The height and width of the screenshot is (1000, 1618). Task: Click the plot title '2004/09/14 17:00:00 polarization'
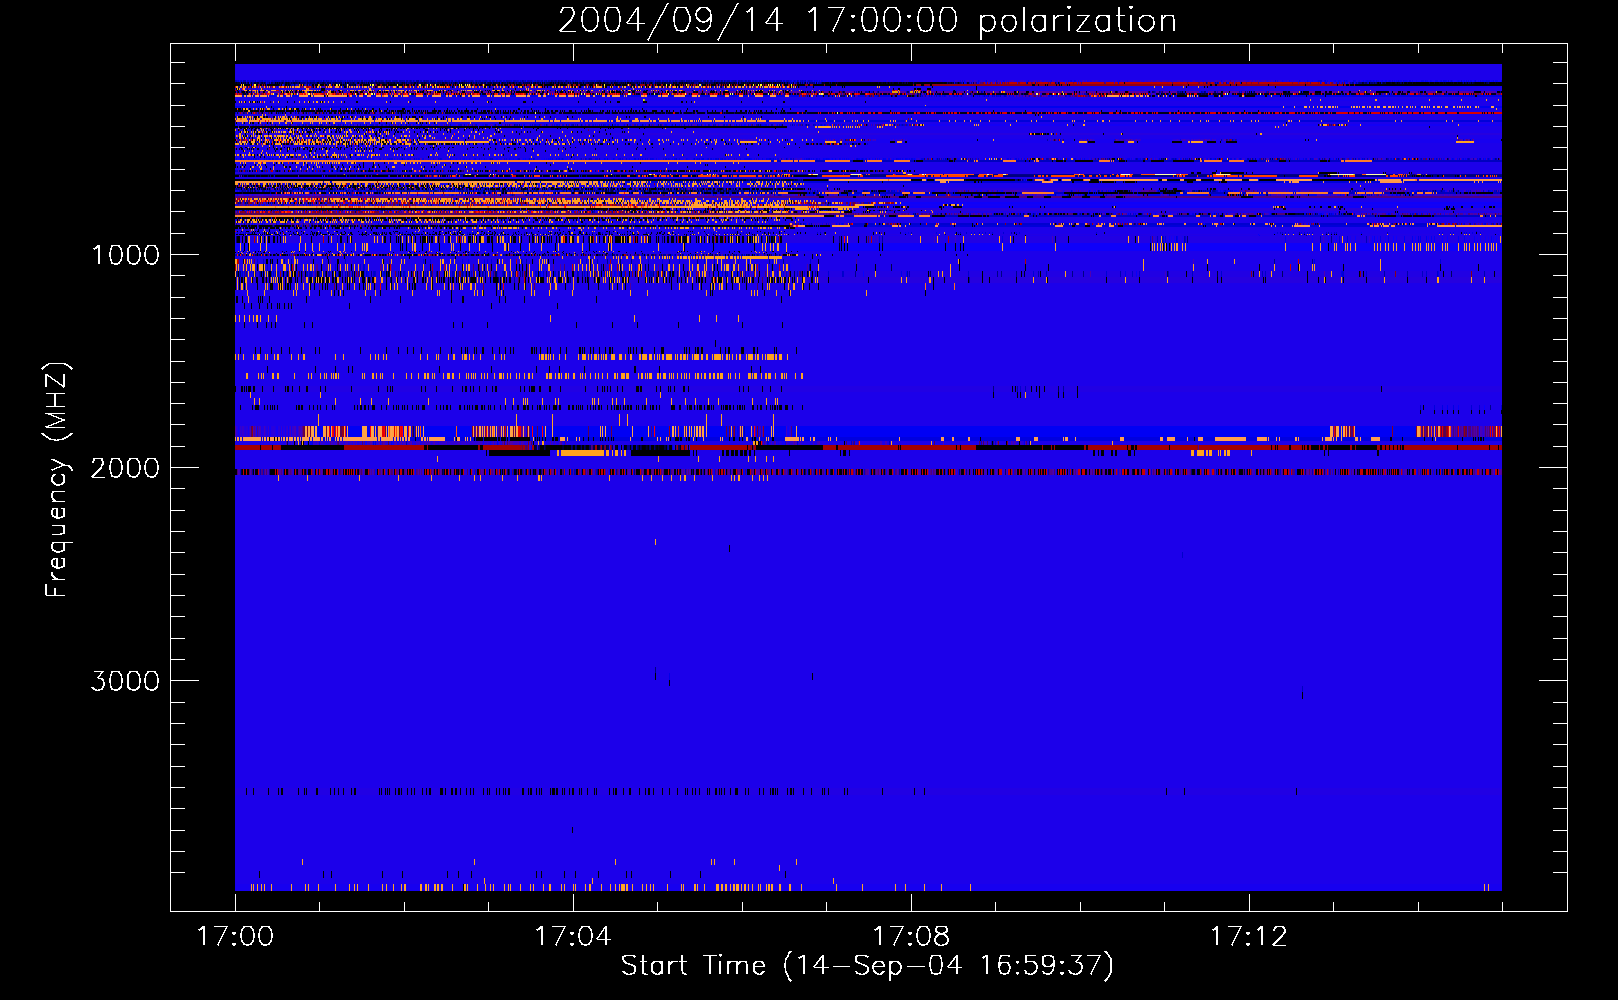(867, 21)
